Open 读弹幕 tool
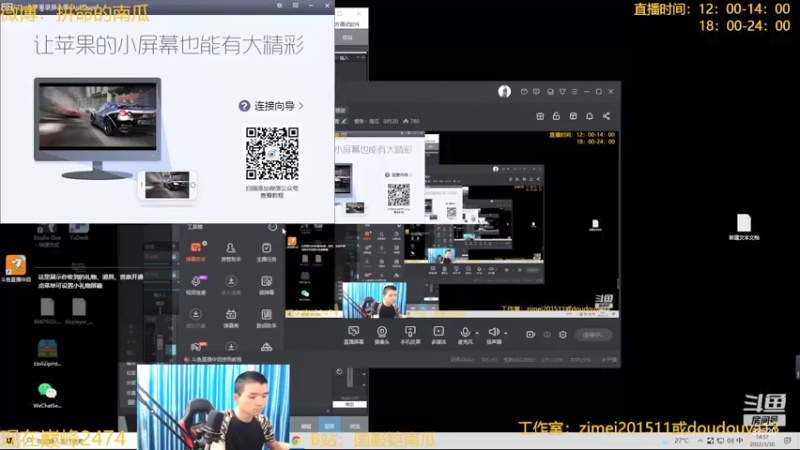 coord(266,286)
